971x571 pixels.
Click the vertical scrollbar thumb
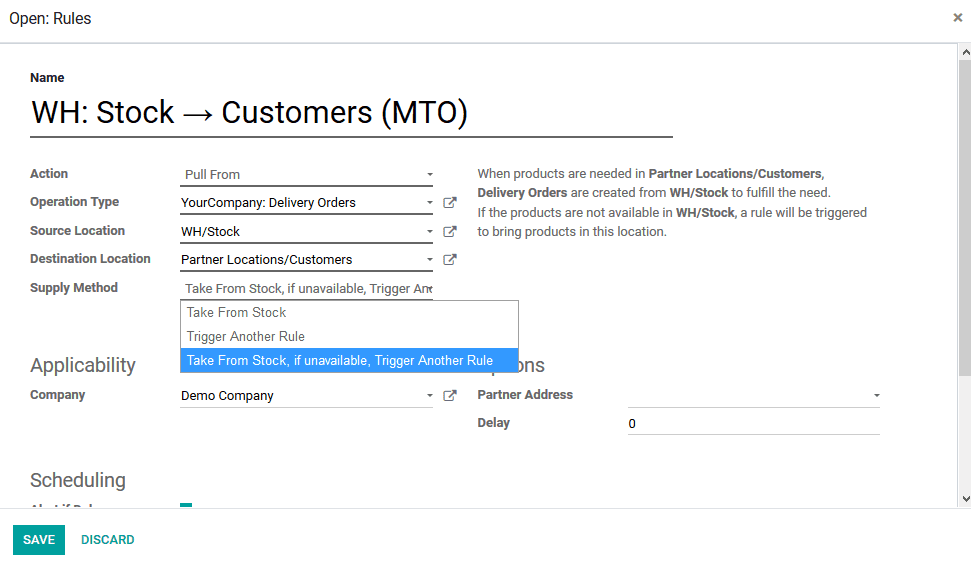pyautogui.click(x=965, y=218)
